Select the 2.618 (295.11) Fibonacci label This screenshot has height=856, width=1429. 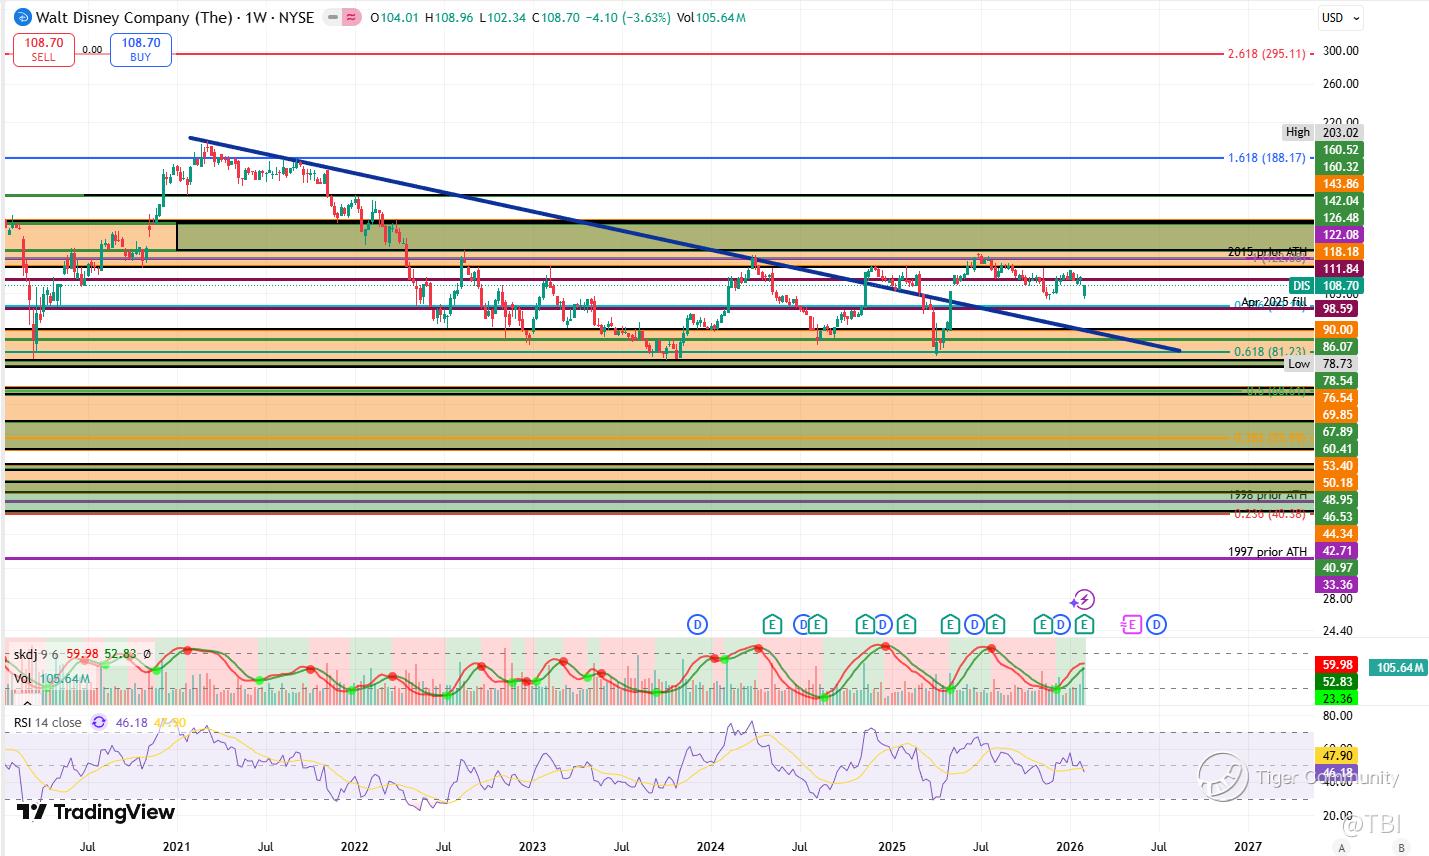pos(1266,53)
